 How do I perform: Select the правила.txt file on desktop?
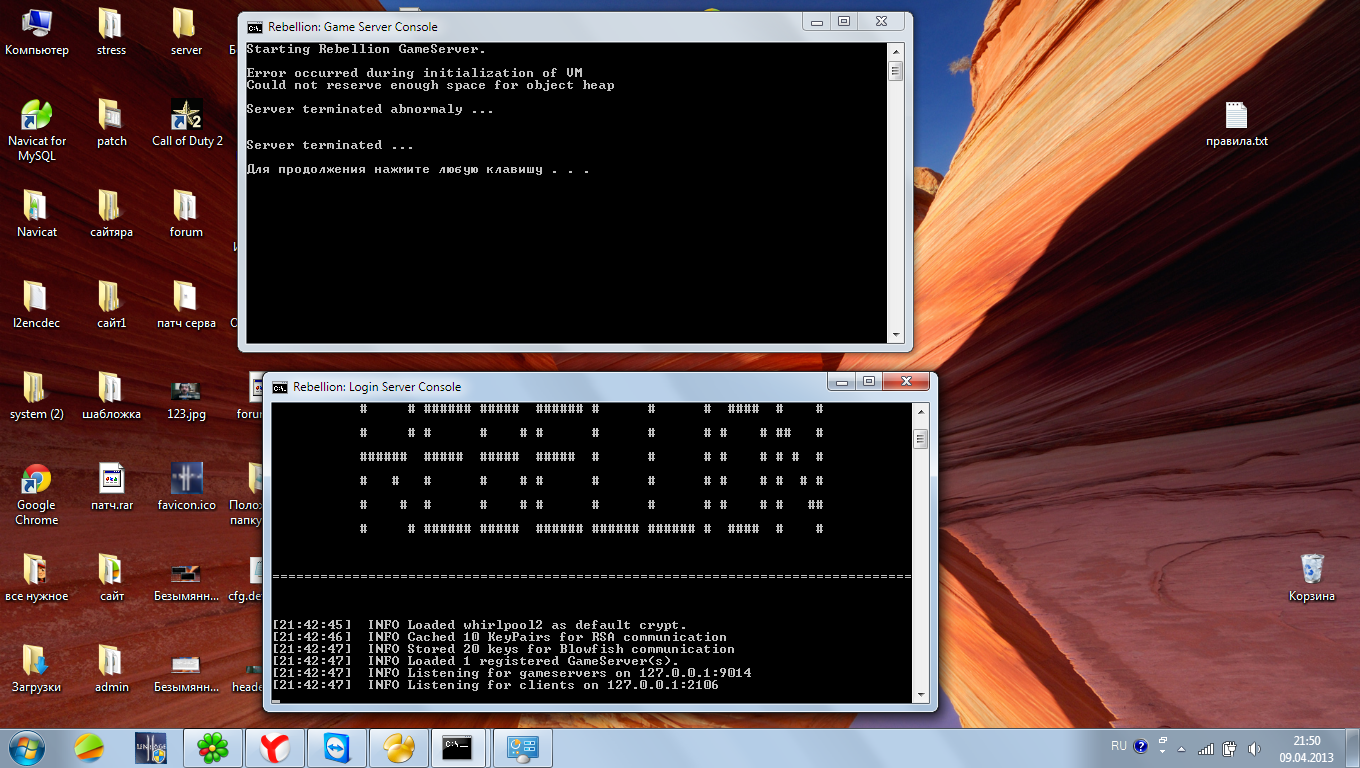point(1236,118)
